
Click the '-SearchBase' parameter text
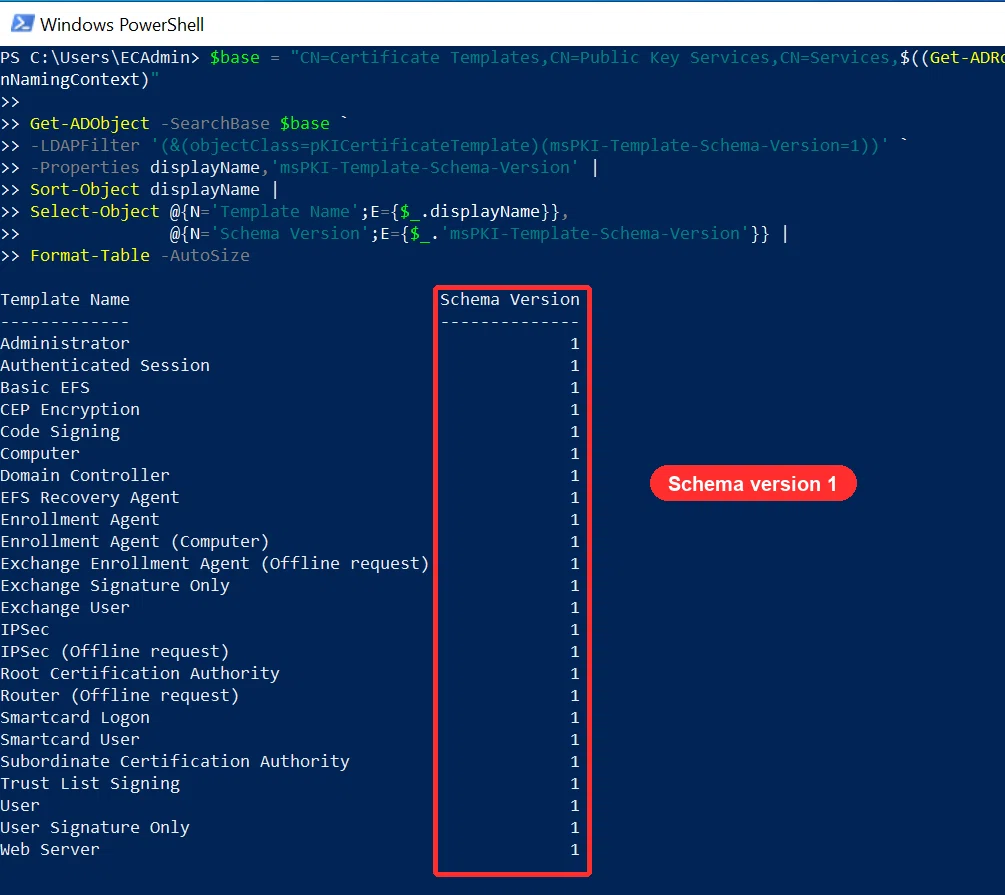(x=215, y=123)
